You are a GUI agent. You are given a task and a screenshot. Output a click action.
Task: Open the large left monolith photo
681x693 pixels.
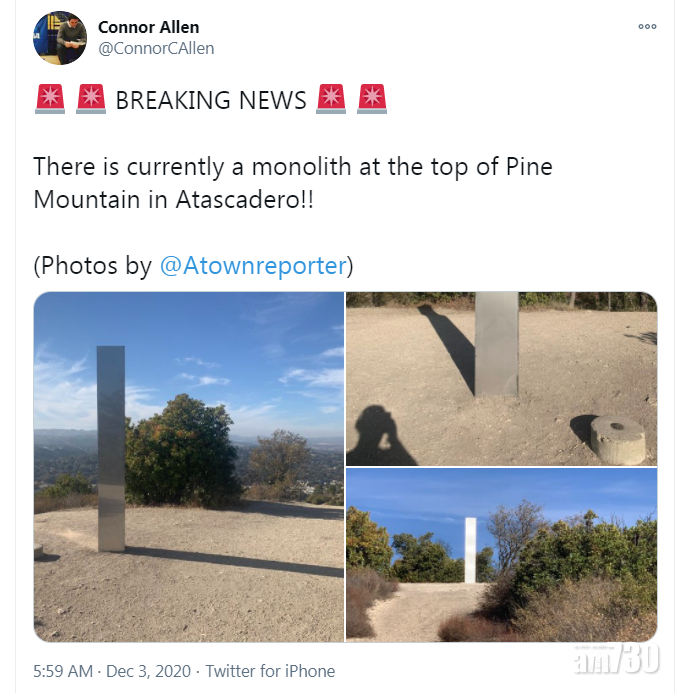188,466
